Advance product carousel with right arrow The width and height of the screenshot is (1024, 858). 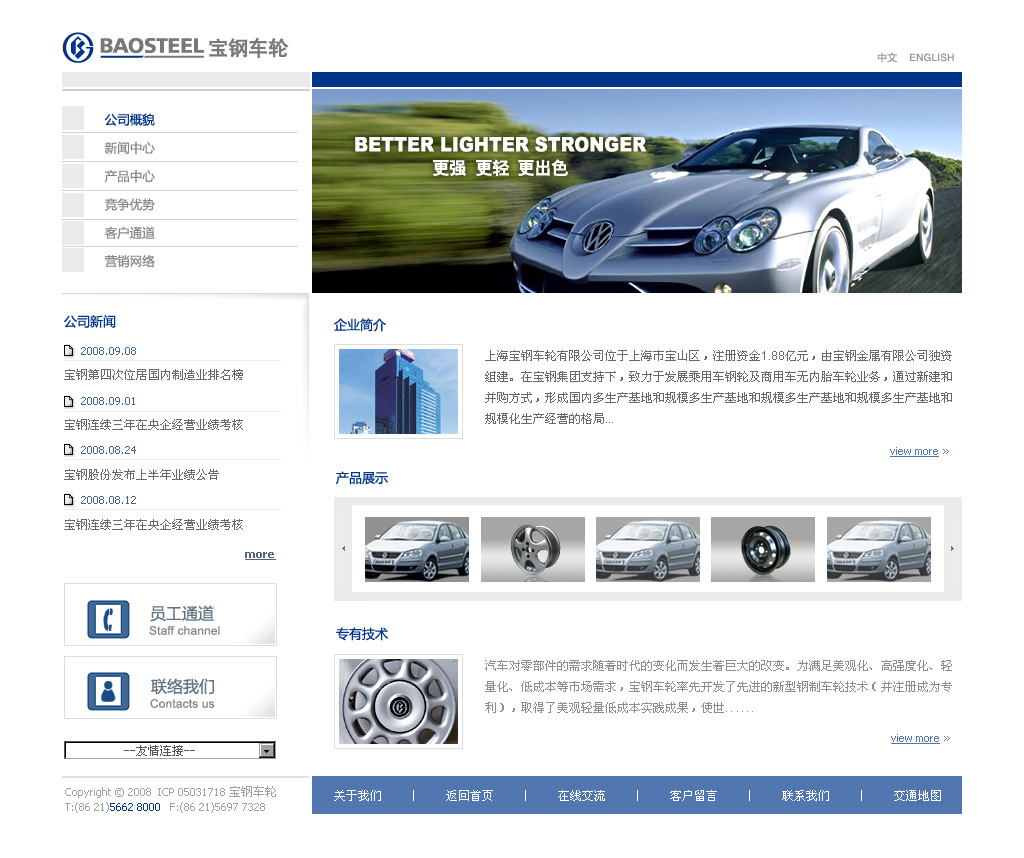[952, 548]
